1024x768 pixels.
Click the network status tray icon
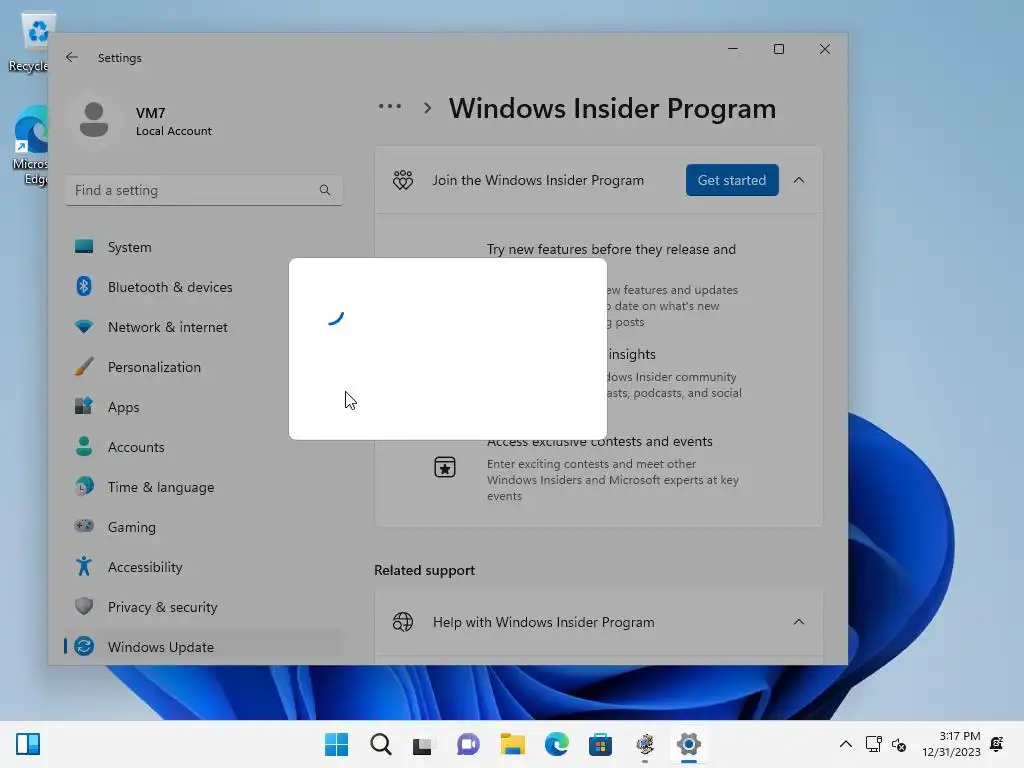(873, 744)
